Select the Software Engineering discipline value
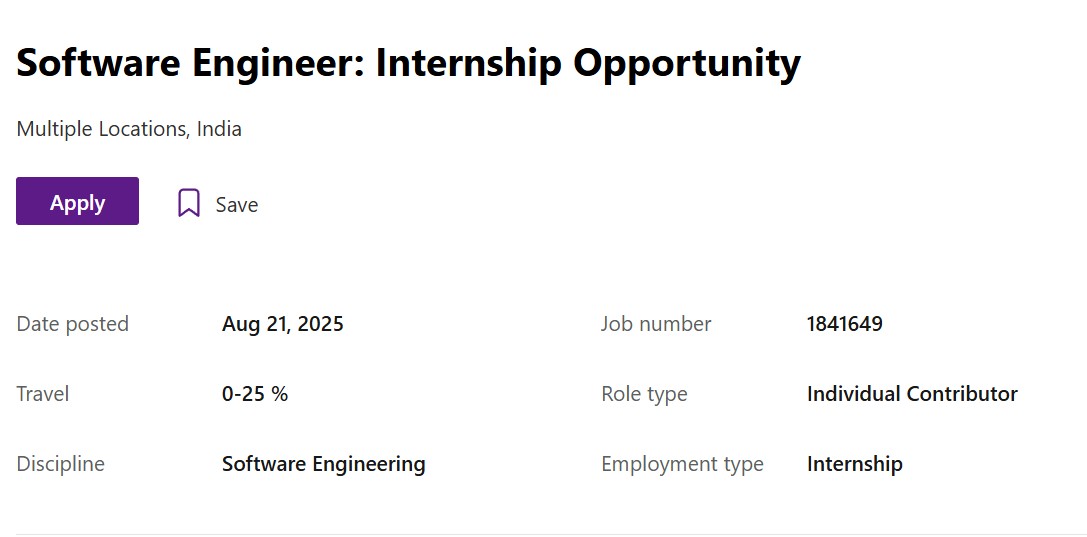Viewport: 1087px width, 537px height. click(x=324, y=464)
